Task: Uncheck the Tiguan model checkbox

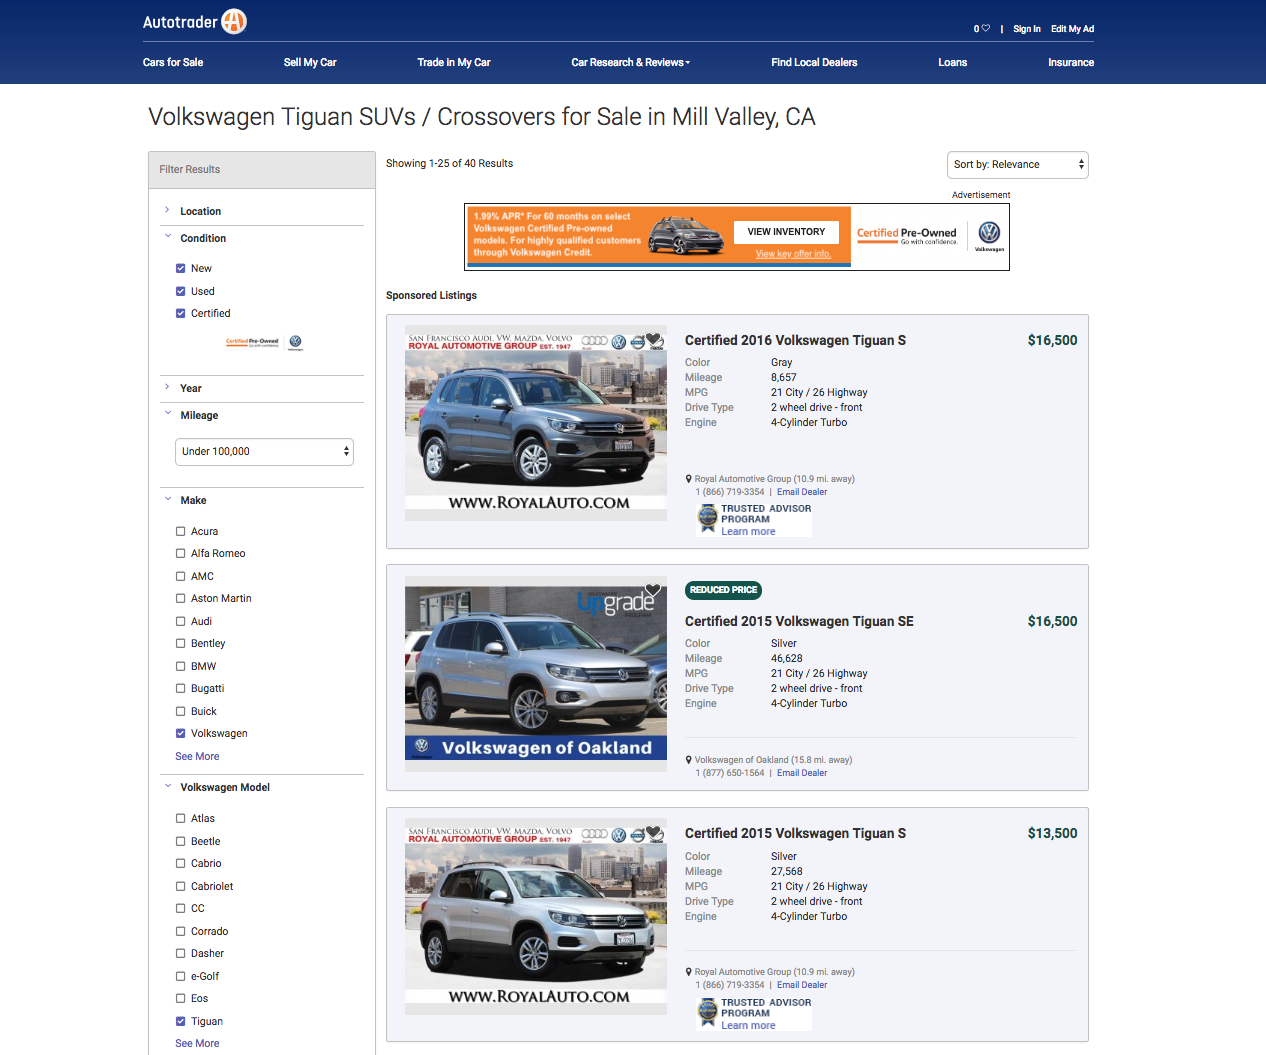Action: tap(181, 1021)
